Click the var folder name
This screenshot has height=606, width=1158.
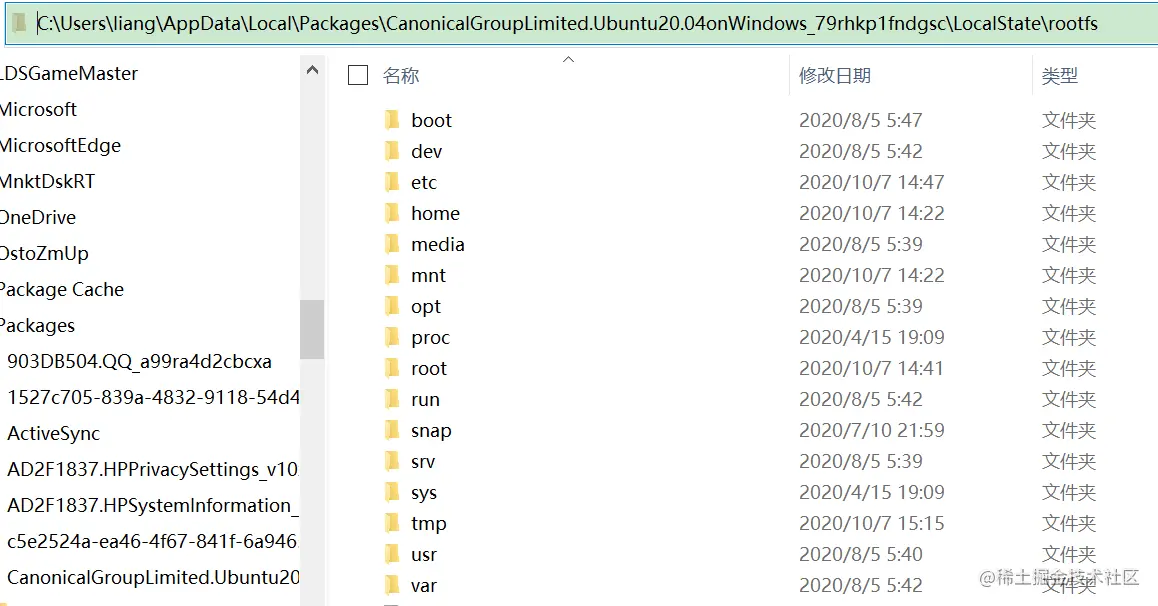click(x=424, y=585)
